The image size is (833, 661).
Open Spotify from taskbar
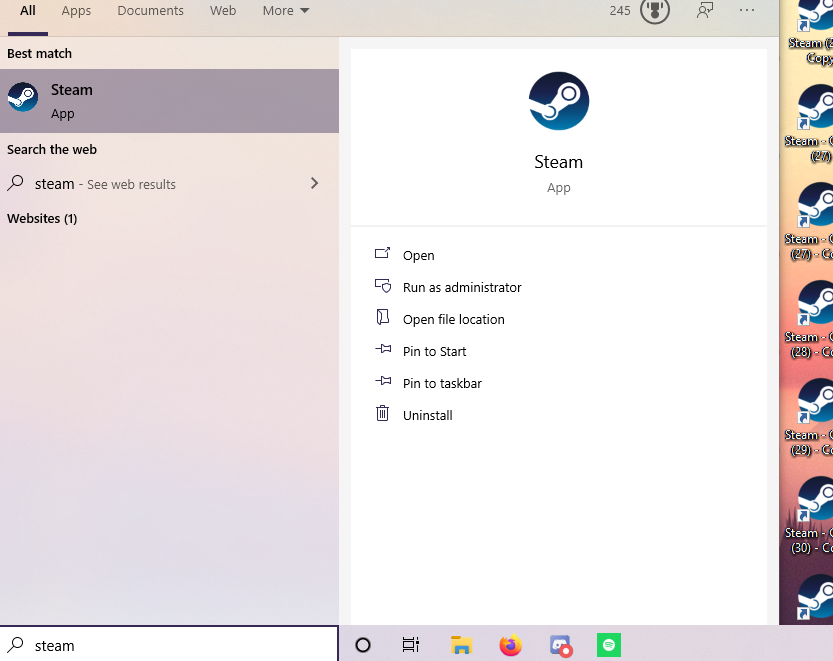[609, 645]
